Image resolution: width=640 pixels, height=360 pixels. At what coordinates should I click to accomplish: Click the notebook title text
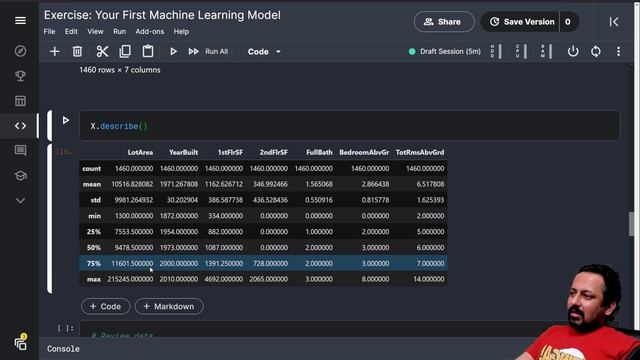(x=162, y=15)
